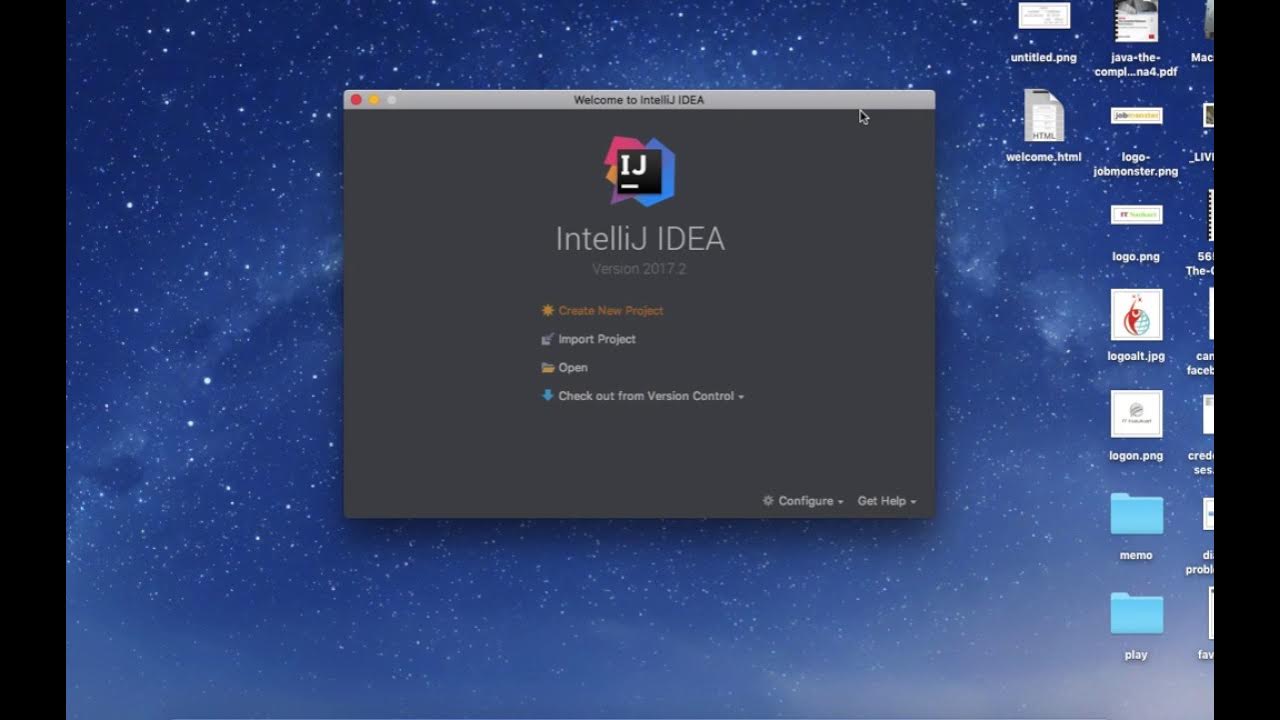Click the Configure gear icon
Viewport: 1280px width, 720px height.
tap(768, 500)
